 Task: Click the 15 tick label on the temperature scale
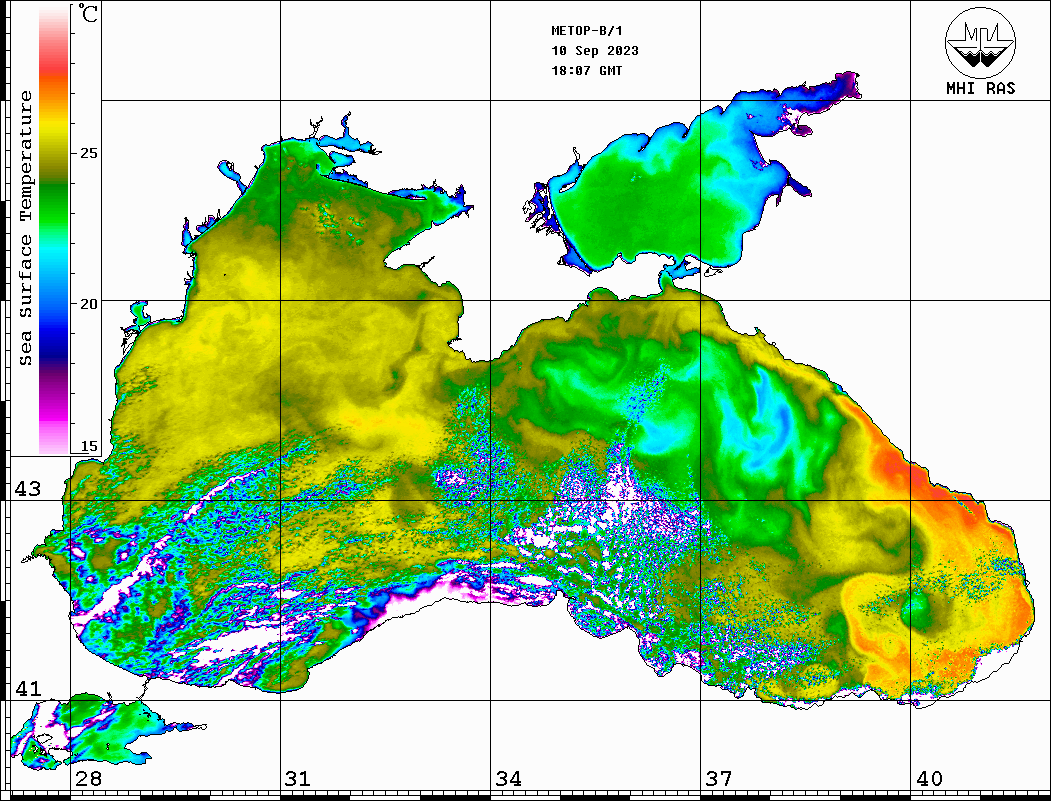point(88,446)
